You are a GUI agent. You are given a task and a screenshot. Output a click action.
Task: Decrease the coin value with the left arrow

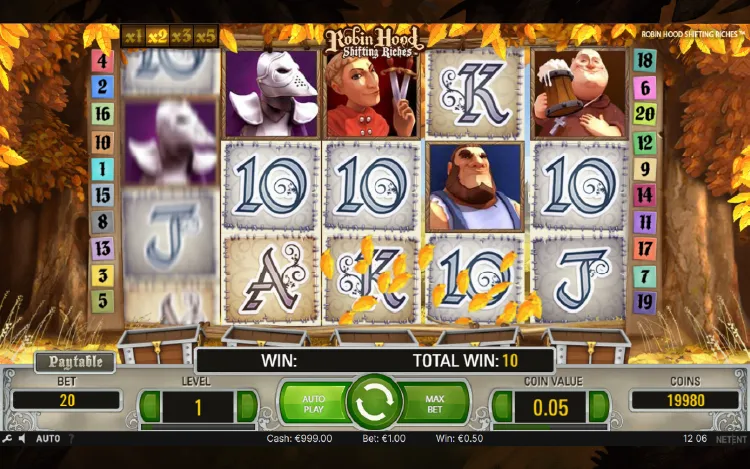(502, 407)
